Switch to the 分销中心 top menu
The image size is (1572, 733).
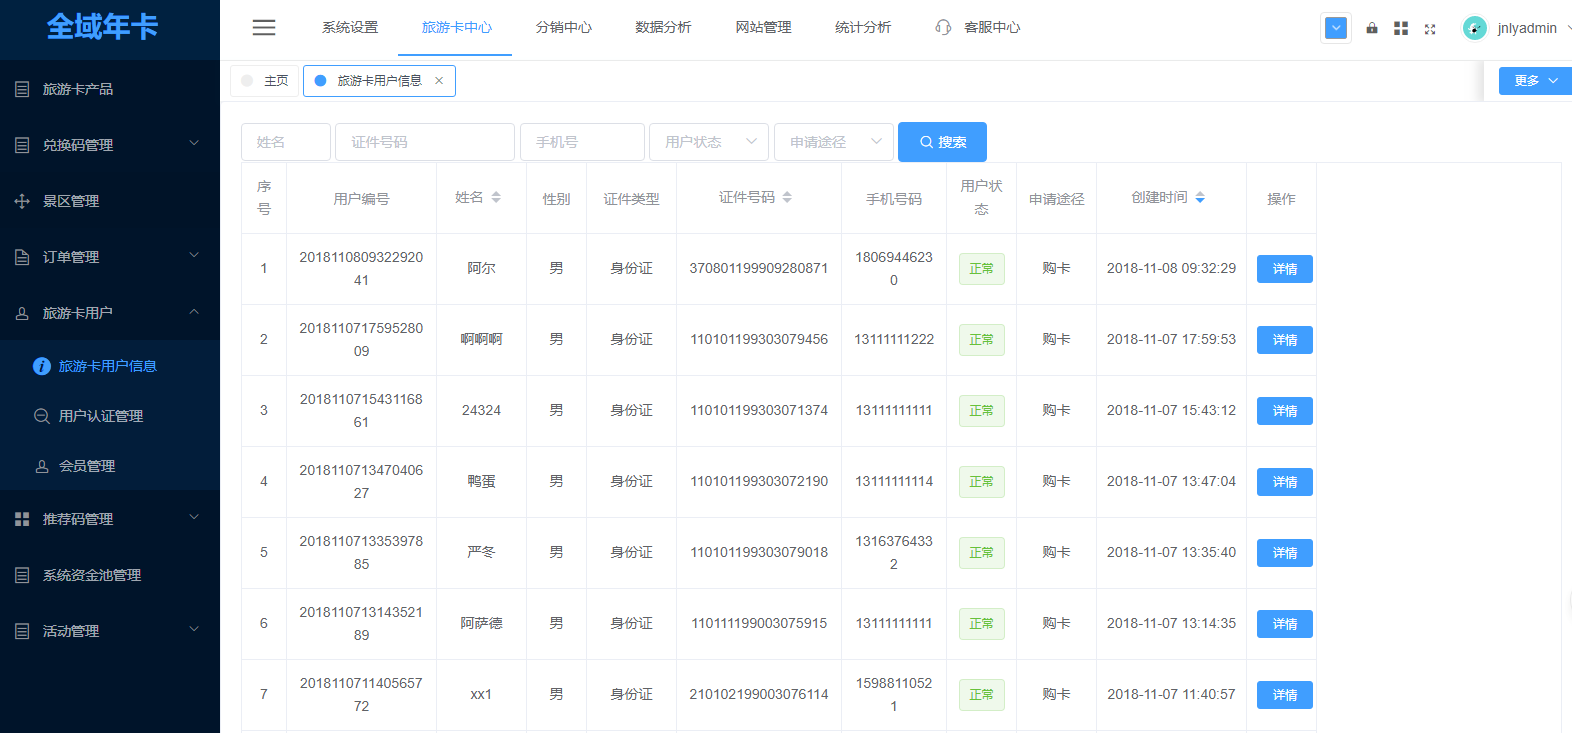tap(563, 27)
